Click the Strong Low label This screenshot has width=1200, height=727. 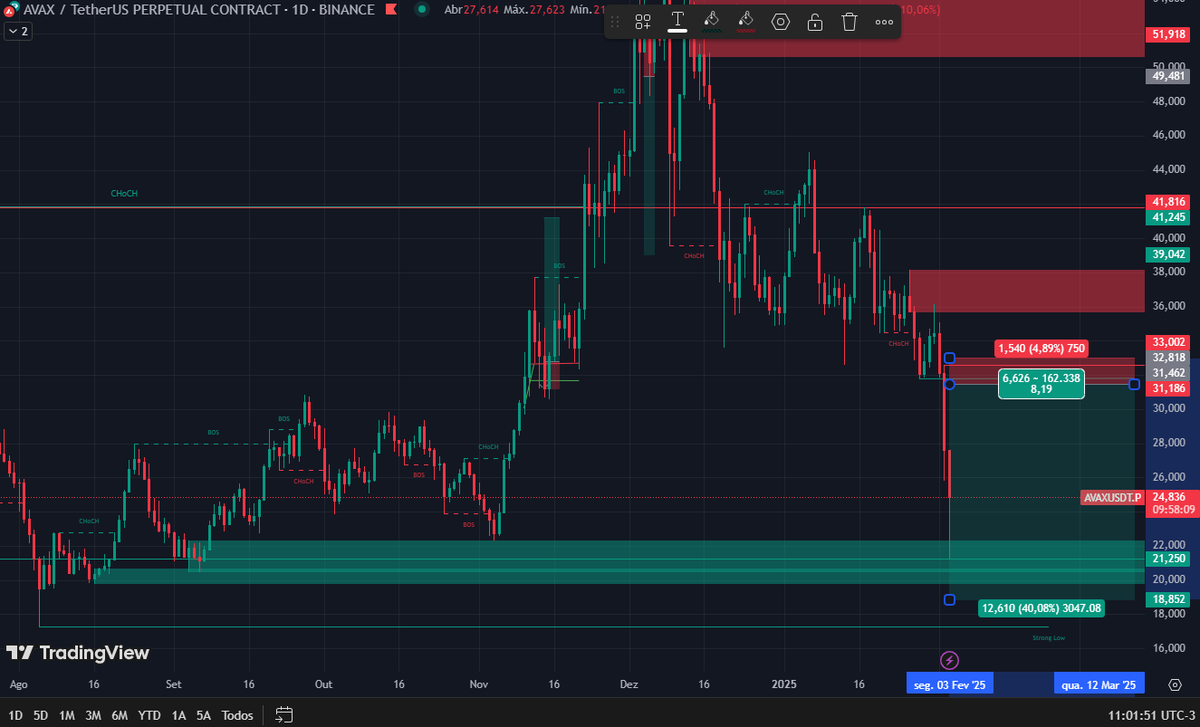point(1047,637)
